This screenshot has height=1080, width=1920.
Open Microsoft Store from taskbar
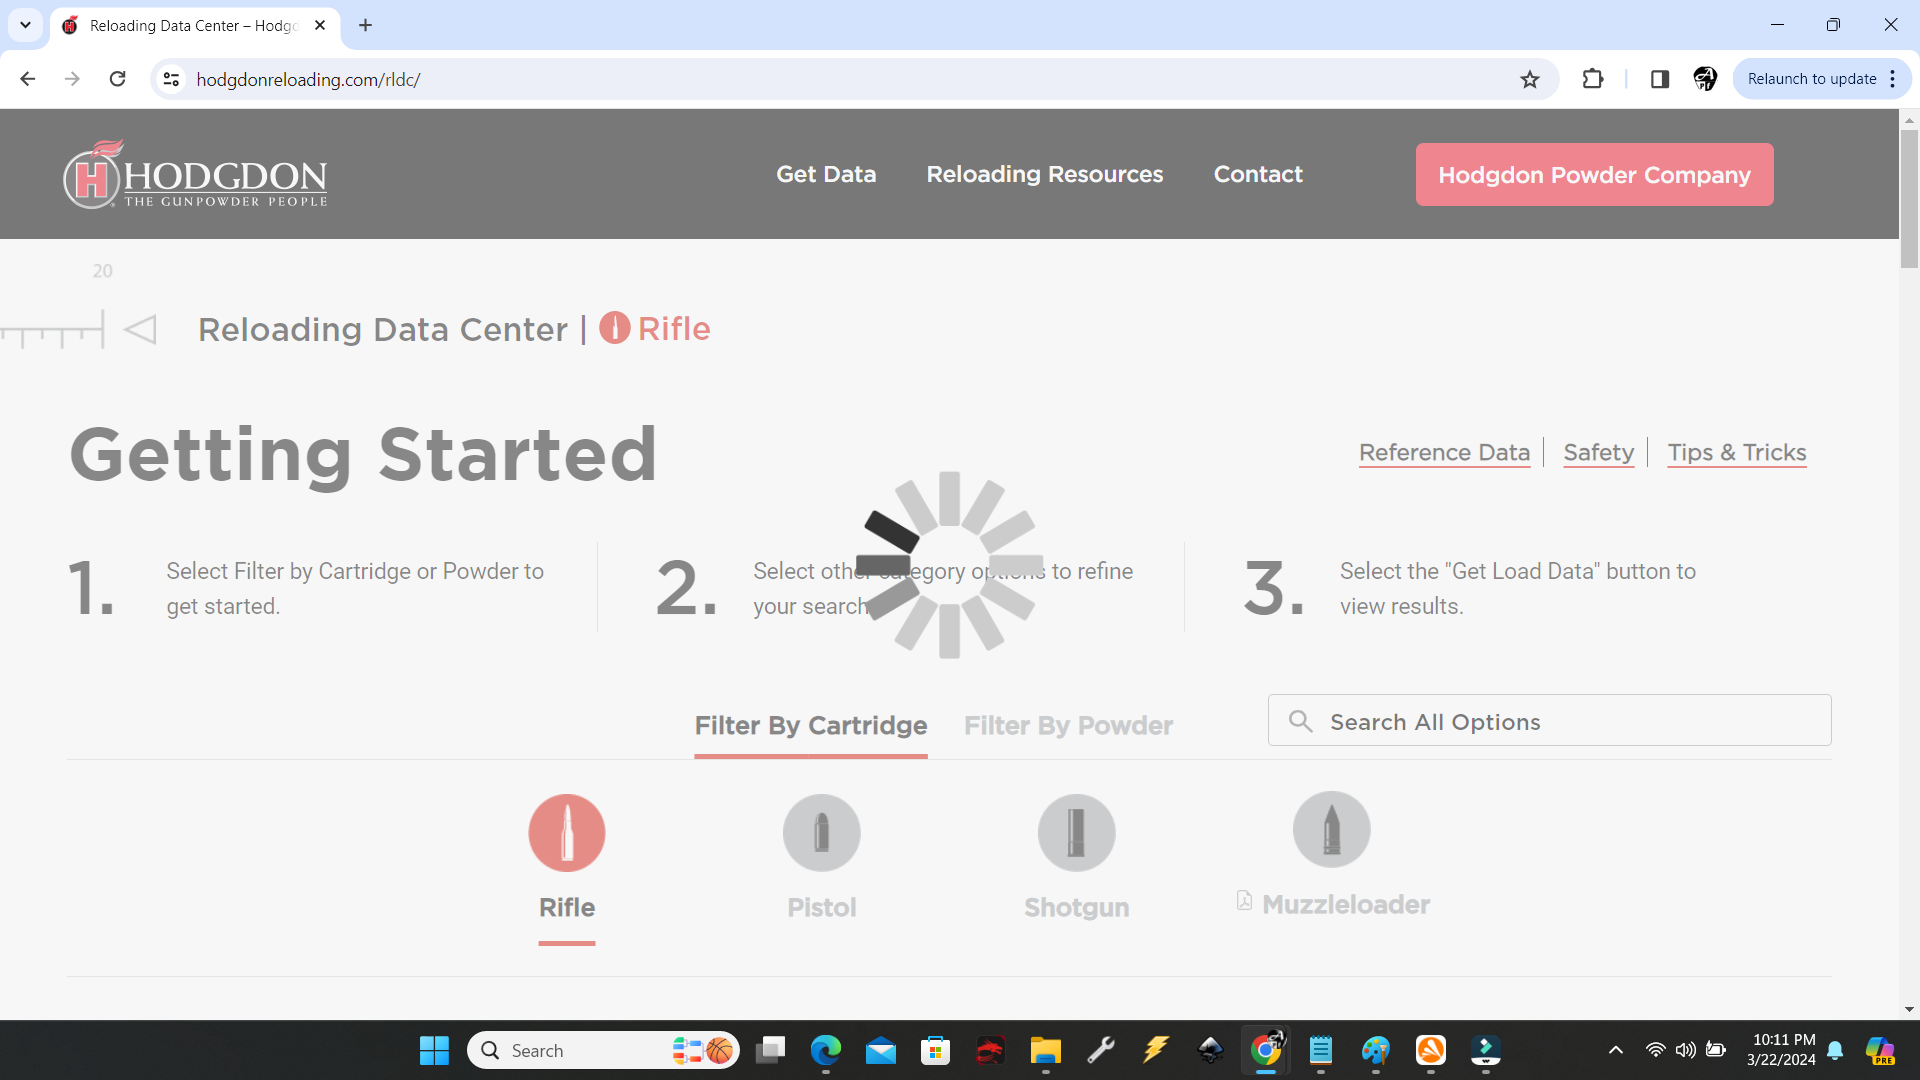click(x=936, y=1050)
